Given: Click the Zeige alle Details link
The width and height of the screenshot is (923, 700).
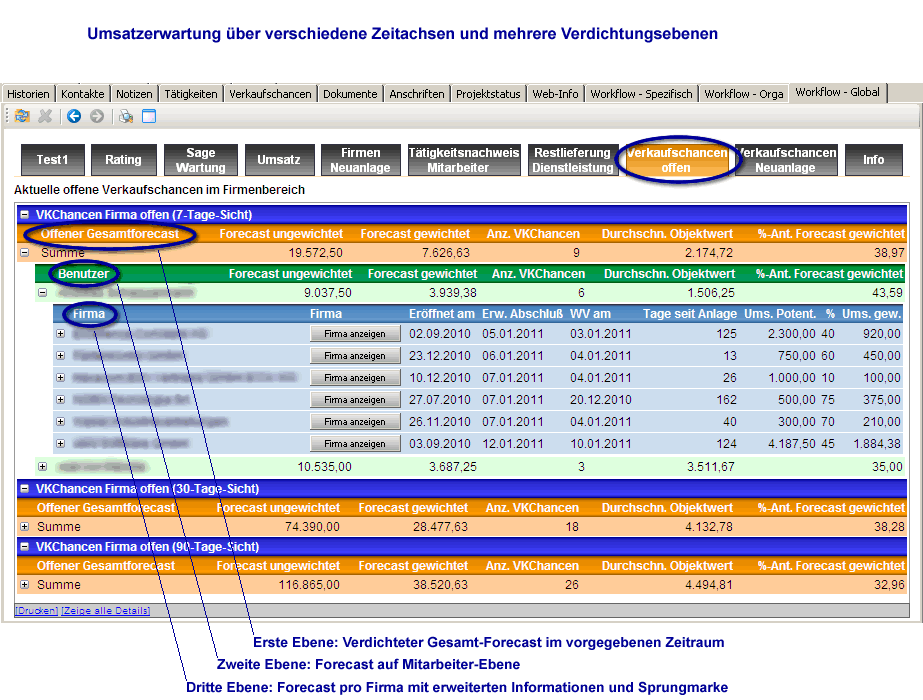Looking at the screenshot, I should tap(106, 611).
